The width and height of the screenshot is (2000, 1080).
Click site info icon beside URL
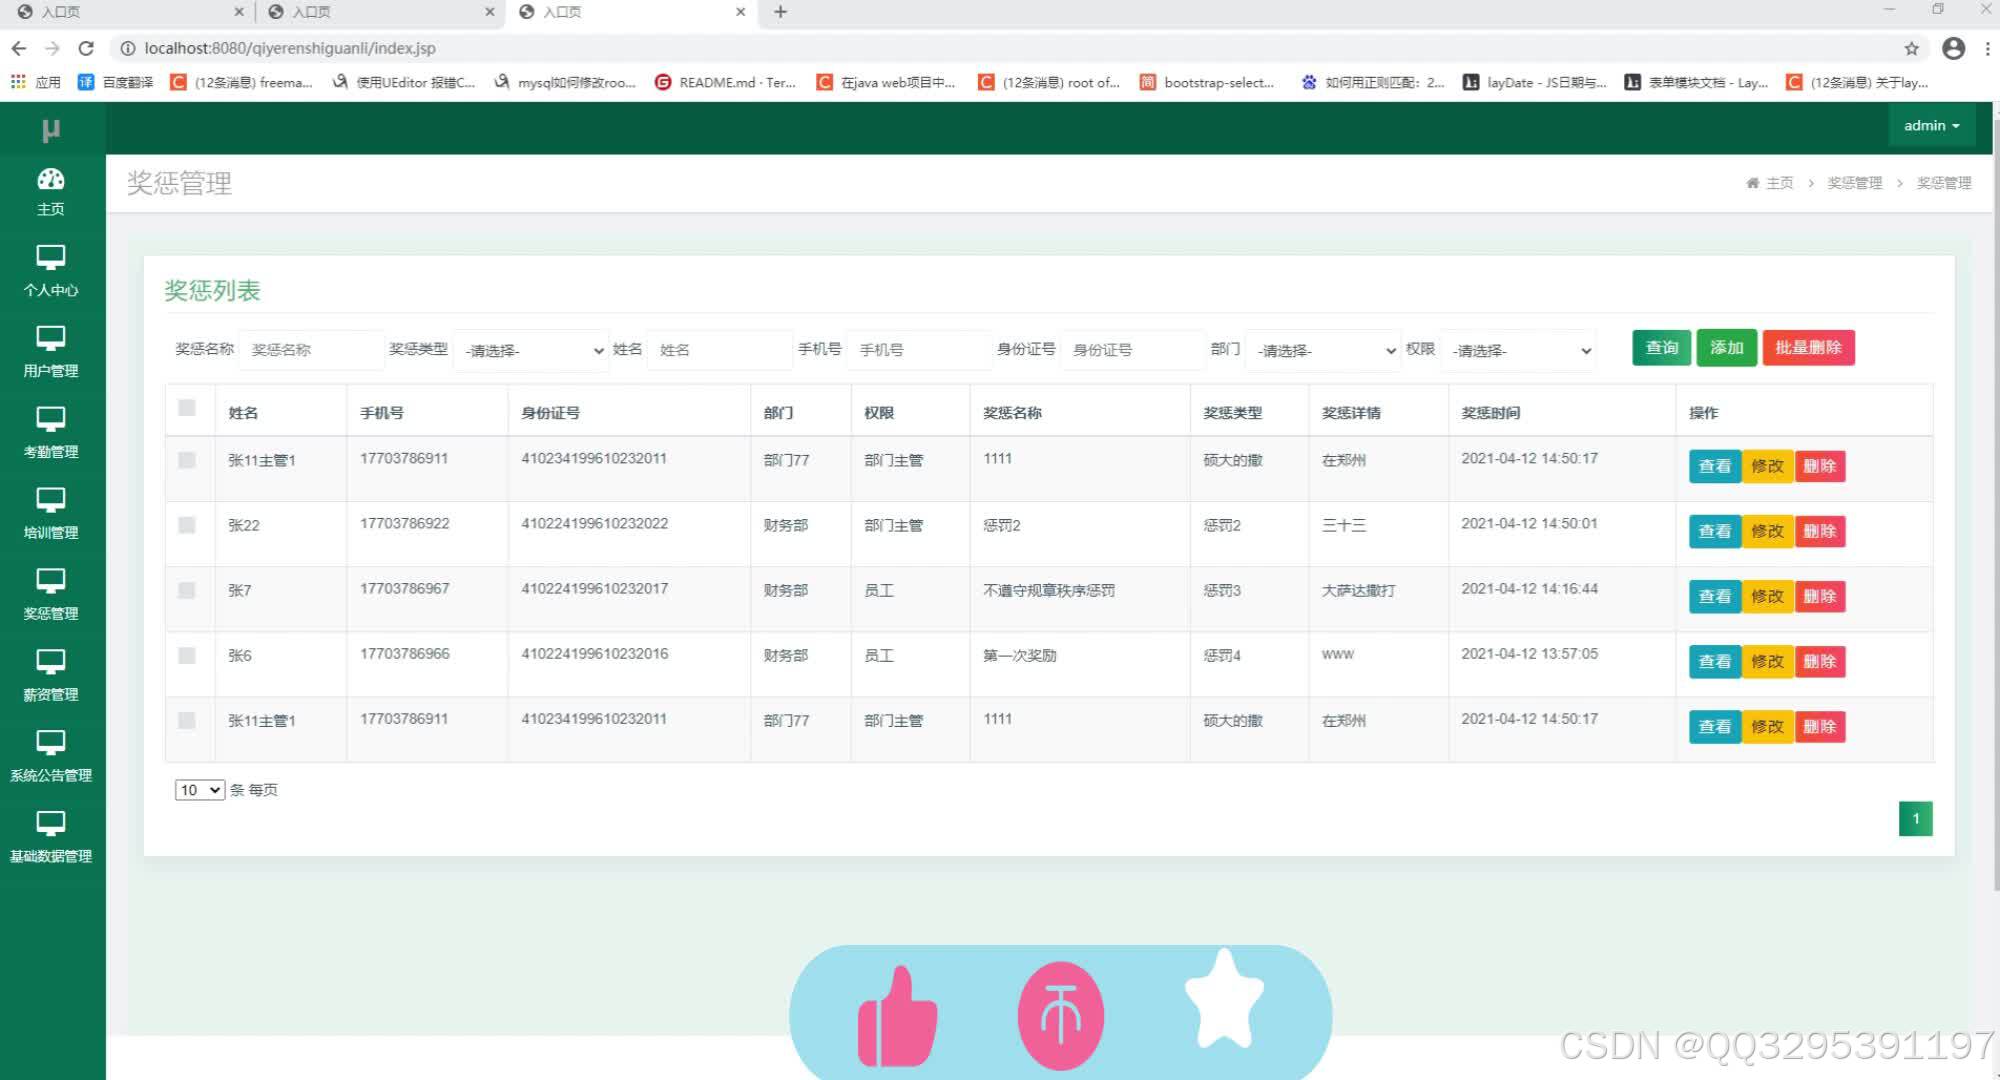coord(128,48)
